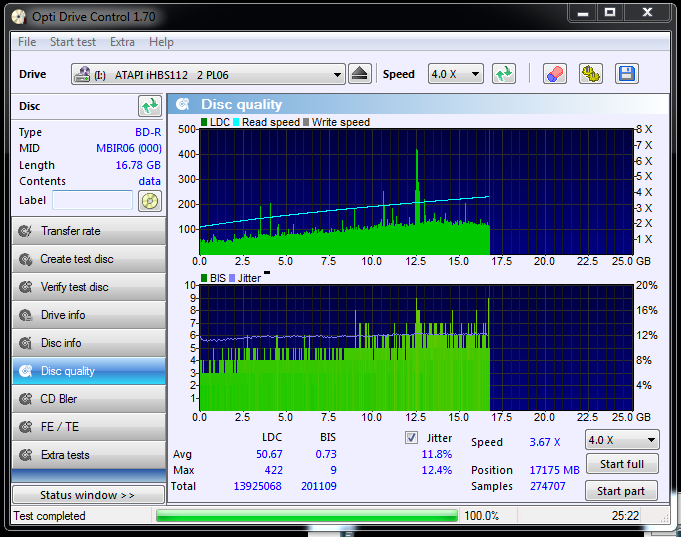Click the LDC Max value 422

pos(274,470)
